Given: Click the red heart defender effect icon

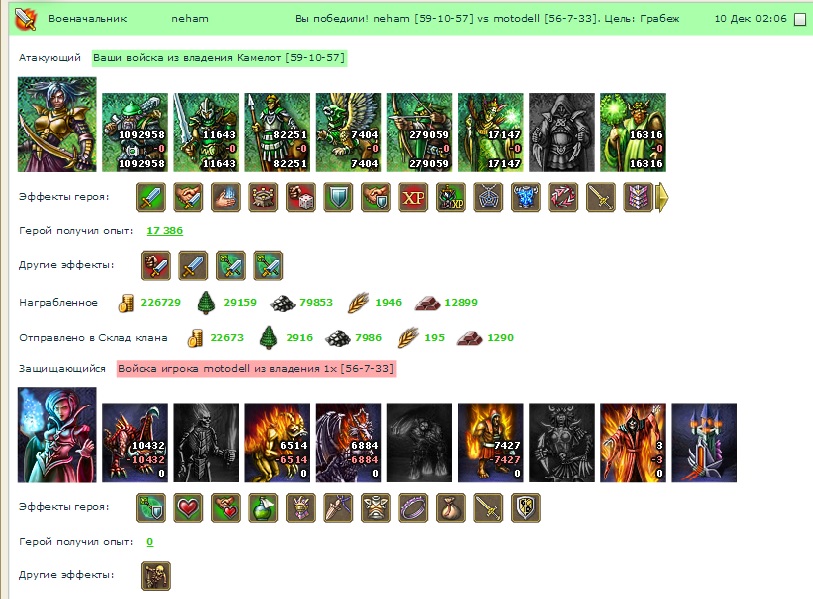Looking at the screenshot, I should (x=188, y=508).
